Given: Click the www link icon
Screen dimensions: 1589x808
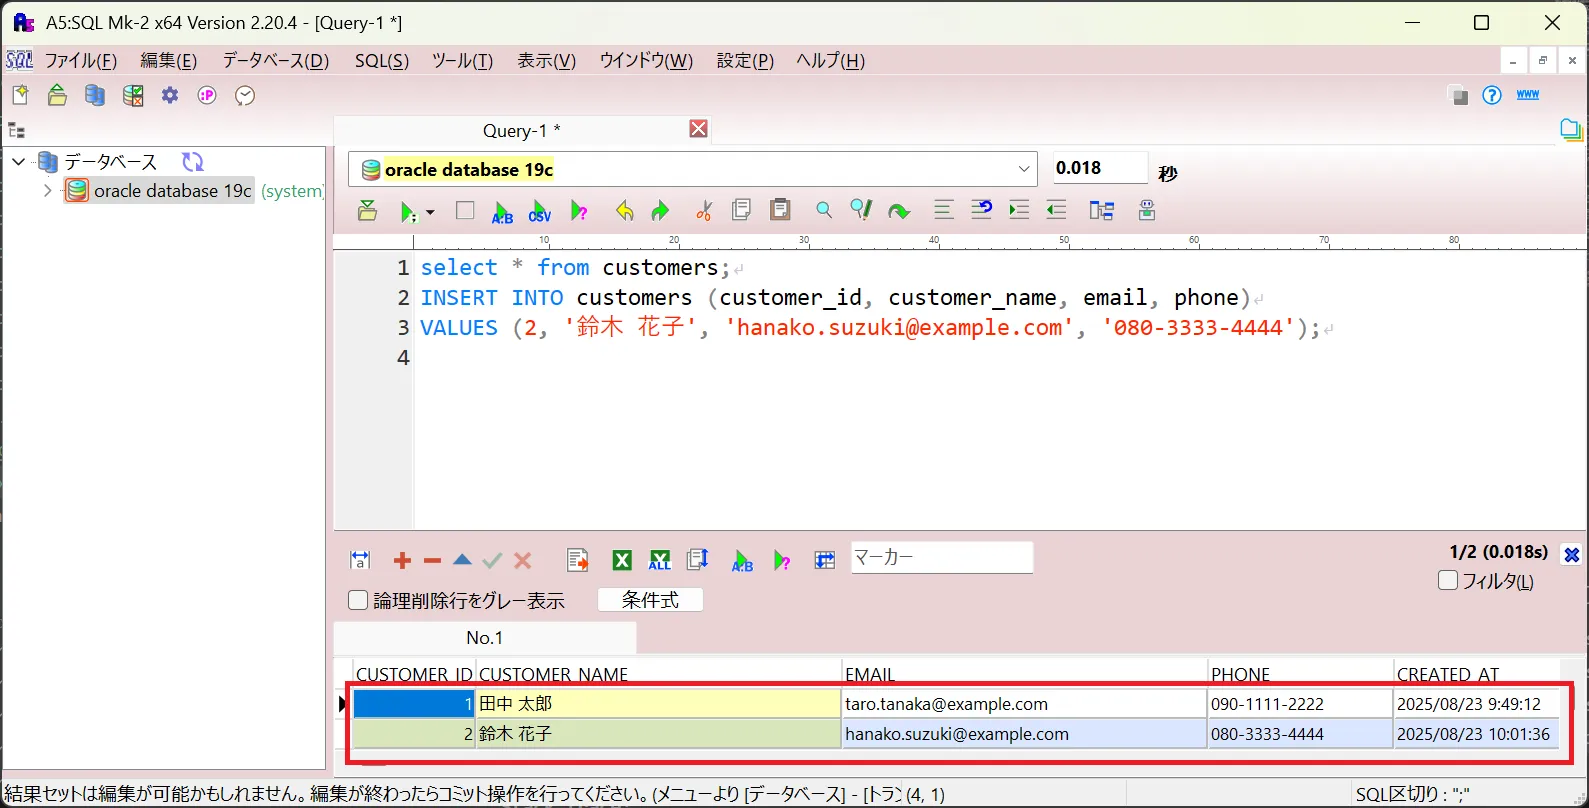Looking at the screenshot, I should tap(1528, 95).
